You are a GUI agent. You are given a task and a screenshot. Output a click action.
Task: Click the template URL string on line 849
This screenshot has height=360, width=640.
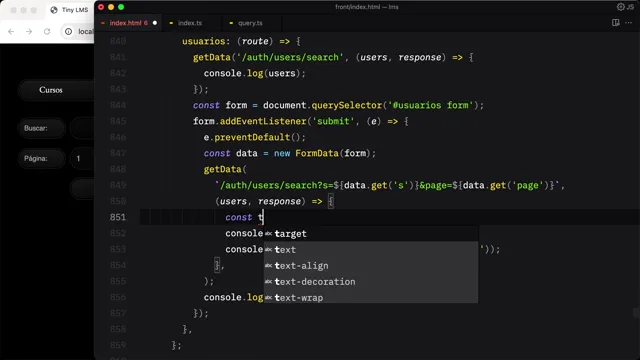[387, 185]
